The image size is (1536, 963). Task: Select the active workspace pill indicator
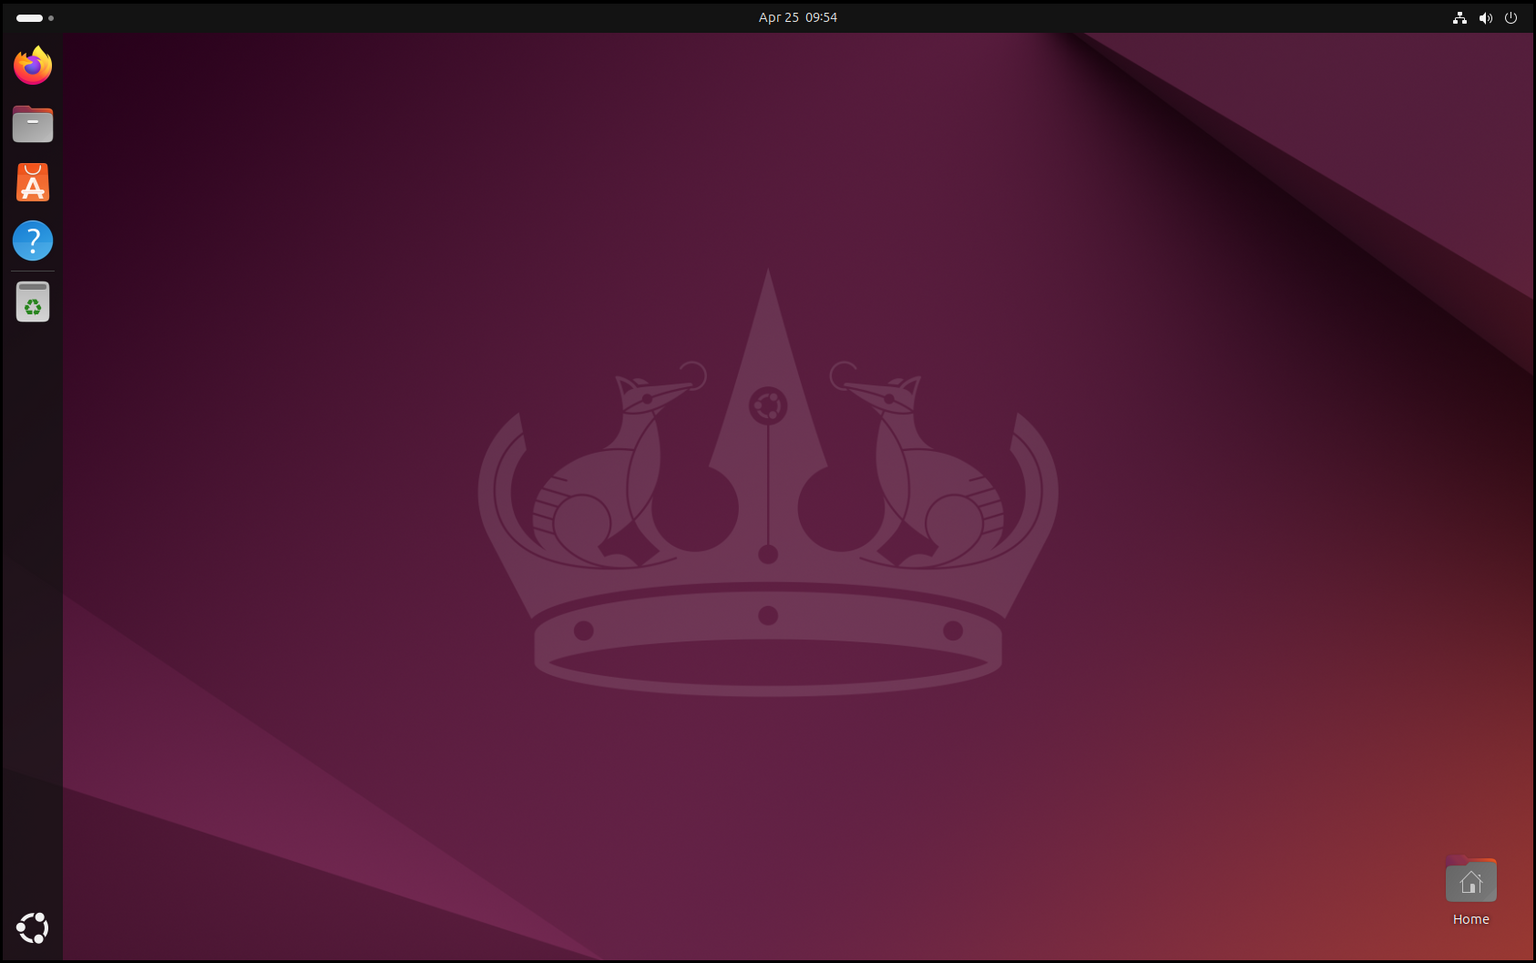pos(27,17)
